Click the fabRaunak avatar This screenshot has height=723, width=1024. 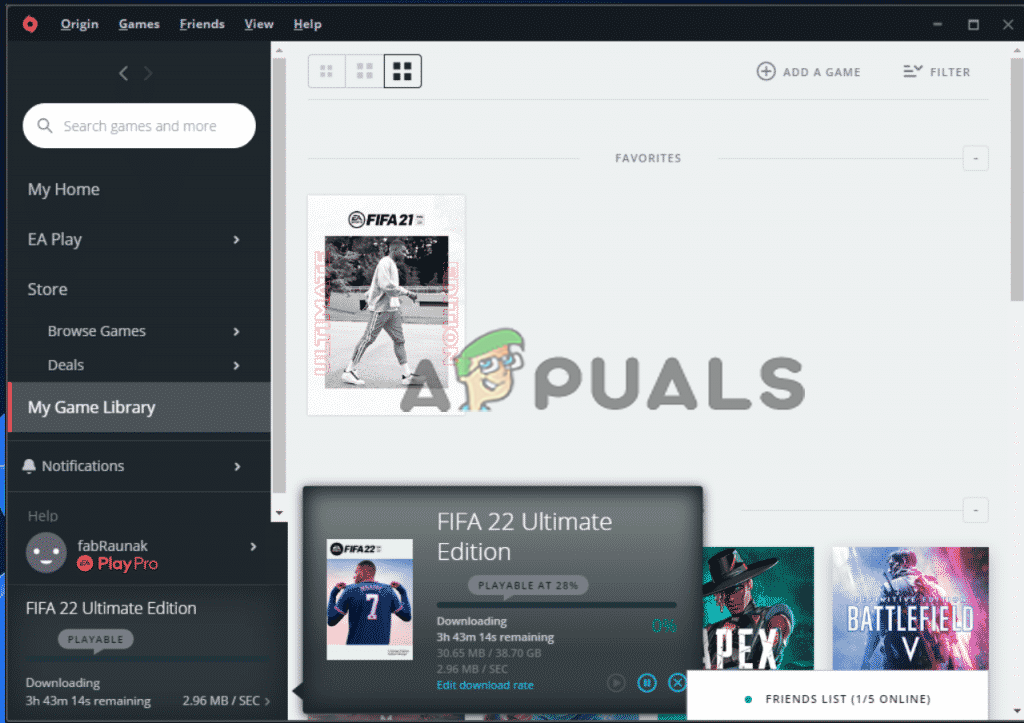pyautogui.click(x=46, y=553)
